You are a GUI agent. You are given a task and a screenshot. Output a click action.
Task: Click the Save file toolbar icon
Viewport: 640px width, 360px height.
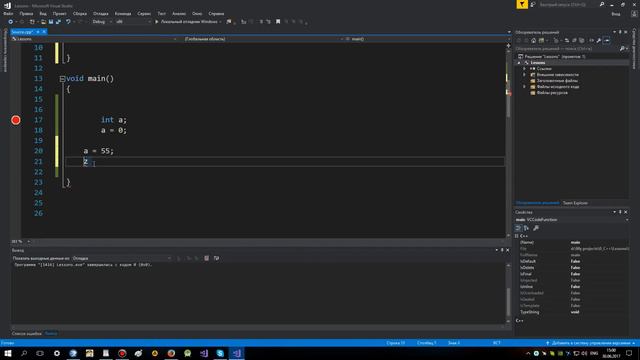pos(51,22)
